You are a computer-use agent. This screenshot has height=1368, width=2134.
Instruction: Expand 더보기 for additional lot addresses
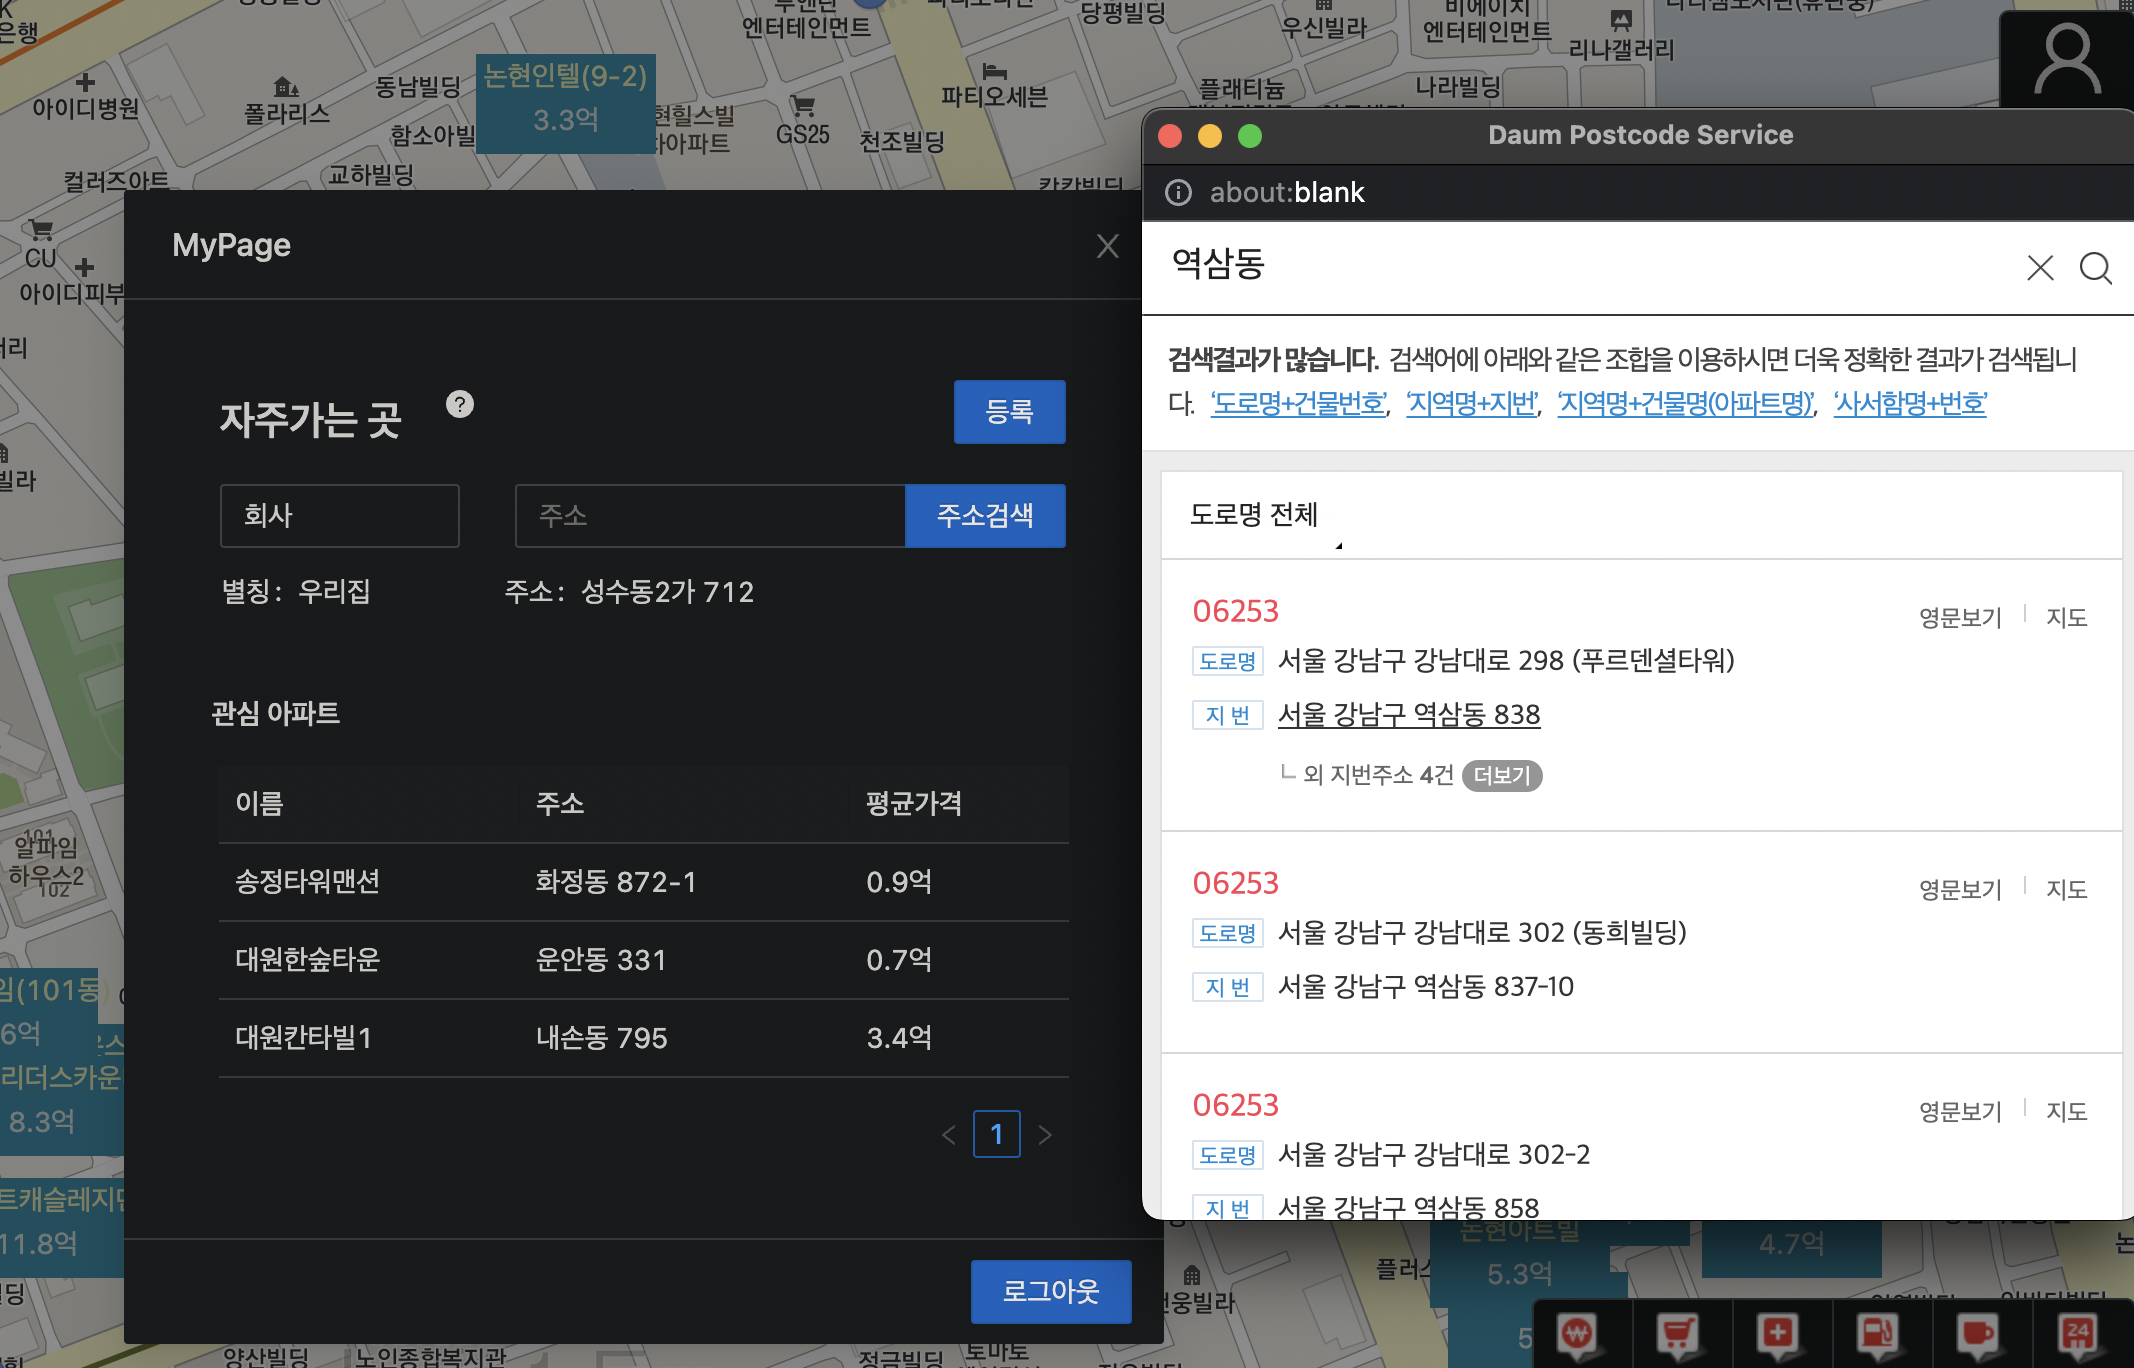point(1502,776)
